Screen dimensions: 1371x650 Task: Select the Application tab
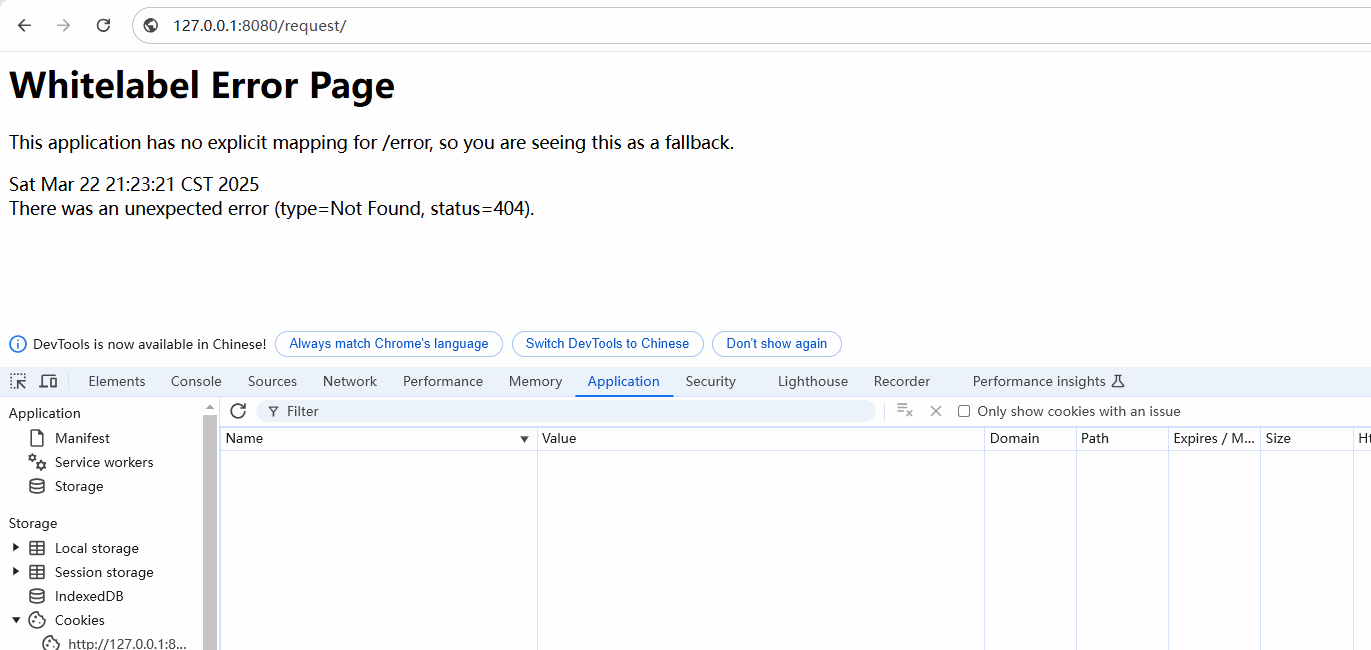(624, 381)
